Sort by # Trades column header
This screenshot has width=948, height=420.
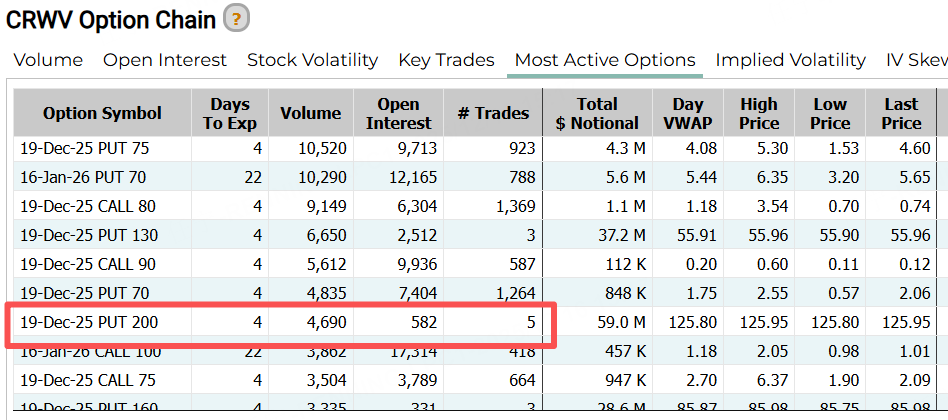pos(493,113)
